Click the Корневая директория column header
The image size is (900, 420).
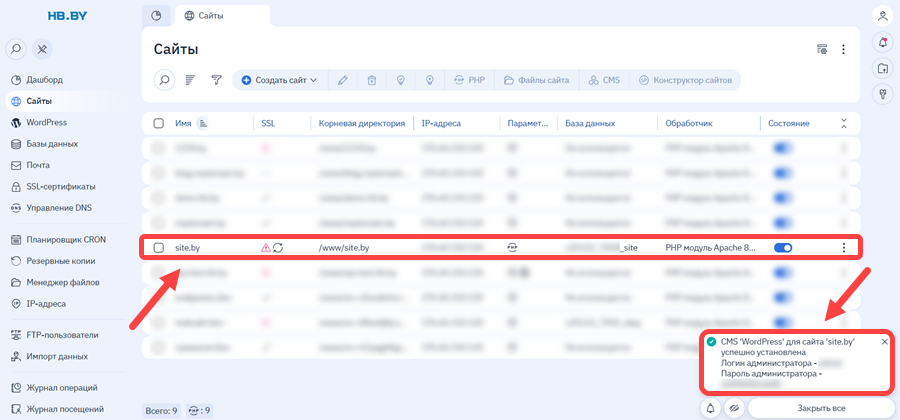click(362, 123)
